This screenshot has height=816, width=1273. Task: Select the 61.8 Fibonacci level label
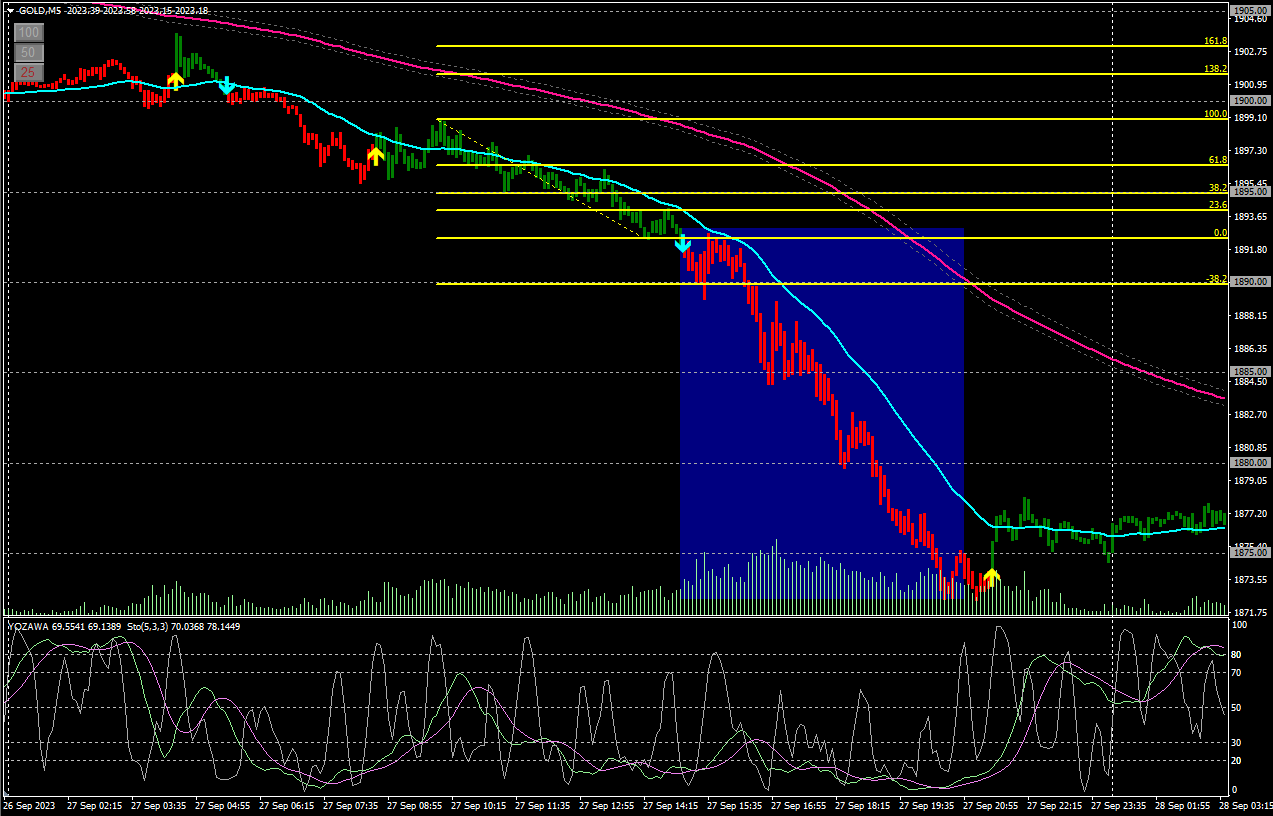pyautogui.click(x=1217, y=160)
